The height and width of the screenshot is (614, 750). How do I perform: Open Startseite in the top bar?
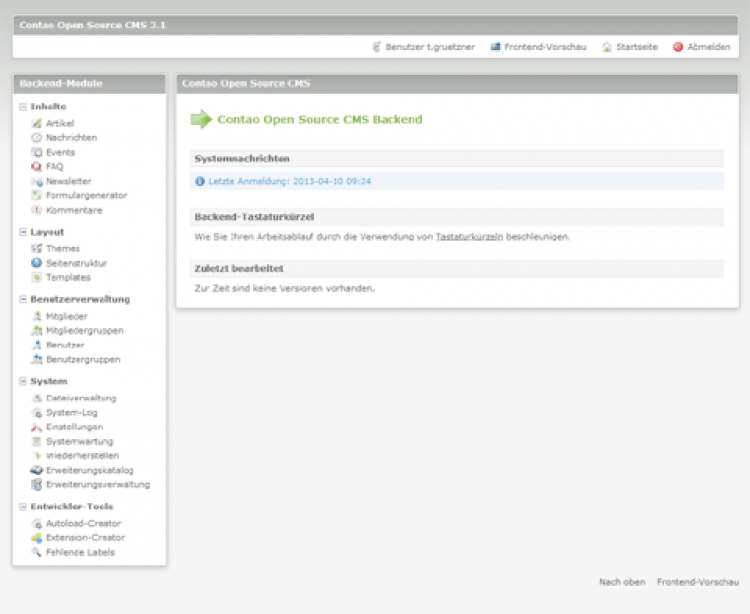[x=636, y=47]
